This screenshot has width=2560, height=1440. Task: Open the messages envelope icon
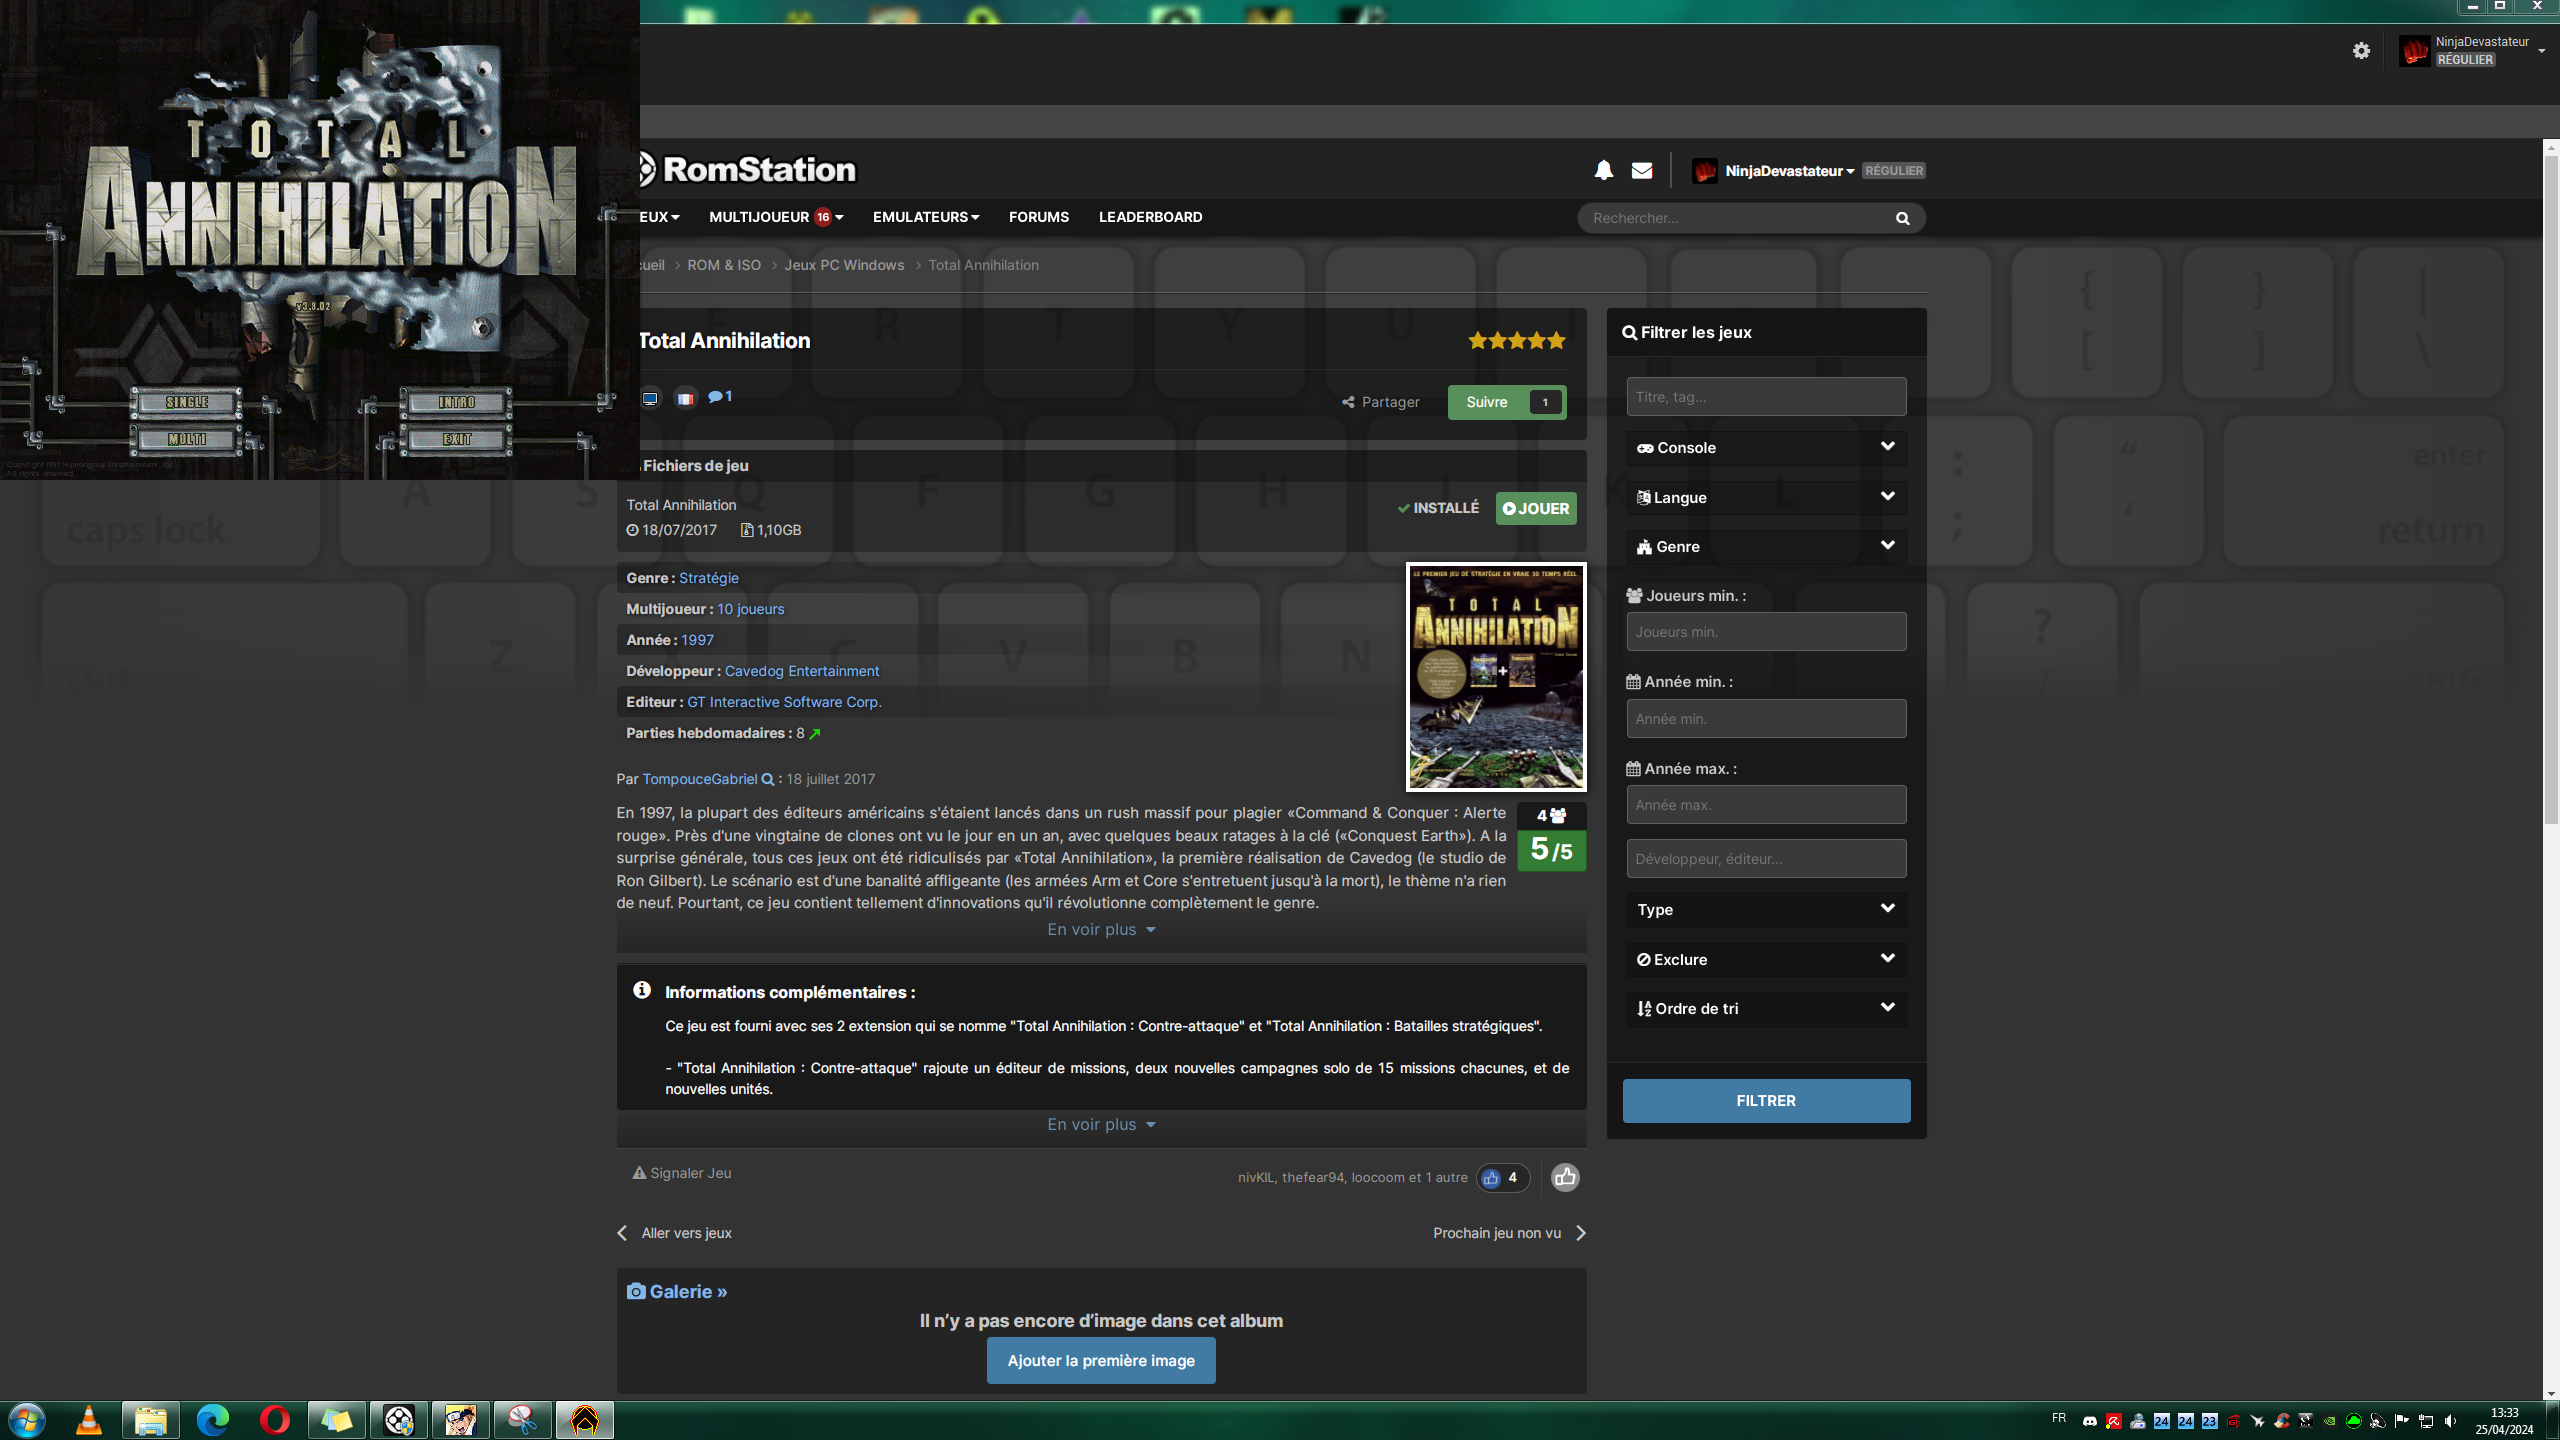click(x=1642, y=170)
